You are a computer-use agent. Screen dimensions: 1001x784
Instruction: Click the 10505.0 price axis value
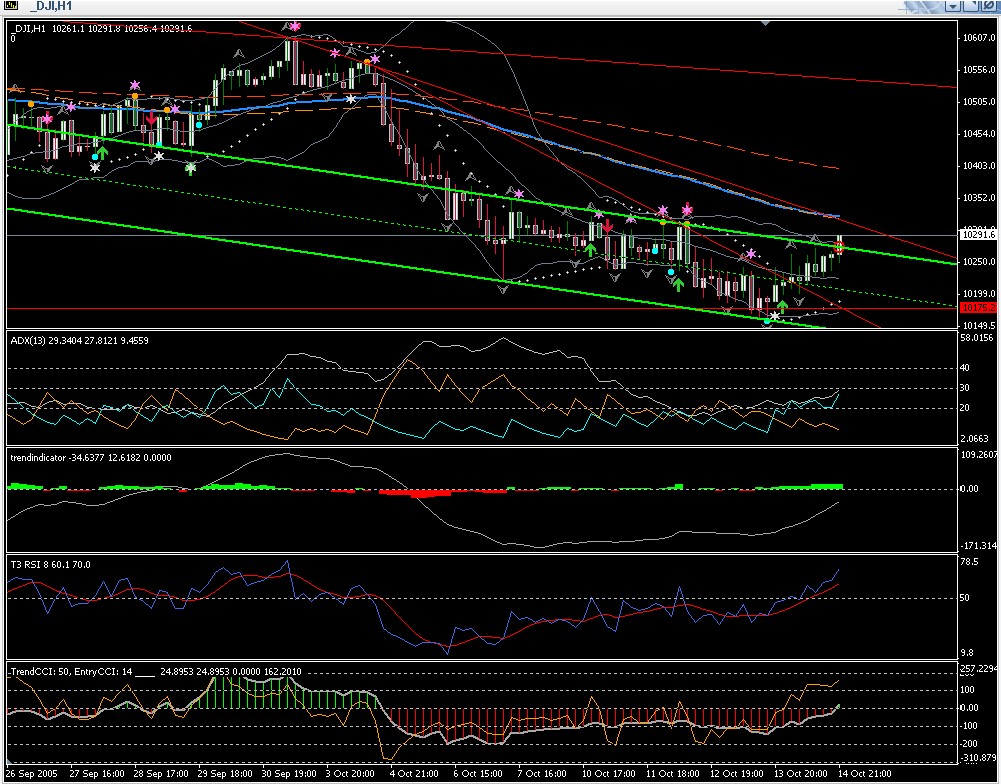(979, 102)
